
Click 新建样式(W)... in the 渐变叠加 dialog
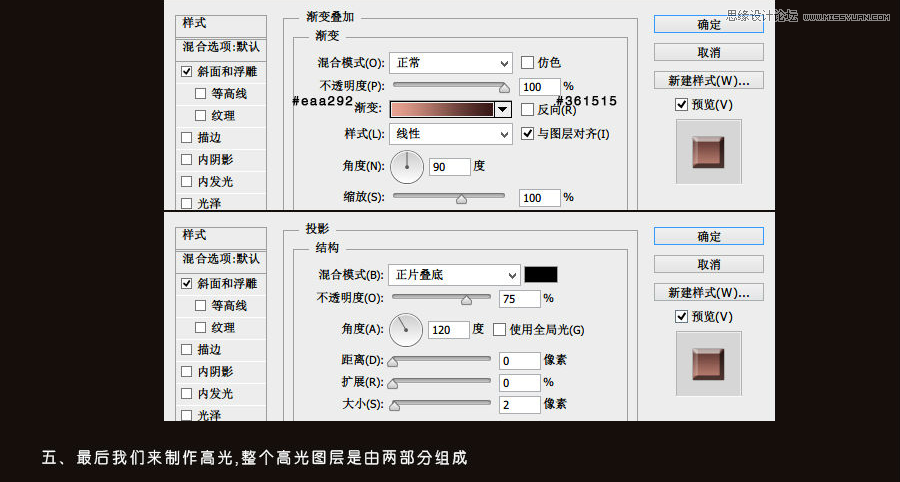709,80
